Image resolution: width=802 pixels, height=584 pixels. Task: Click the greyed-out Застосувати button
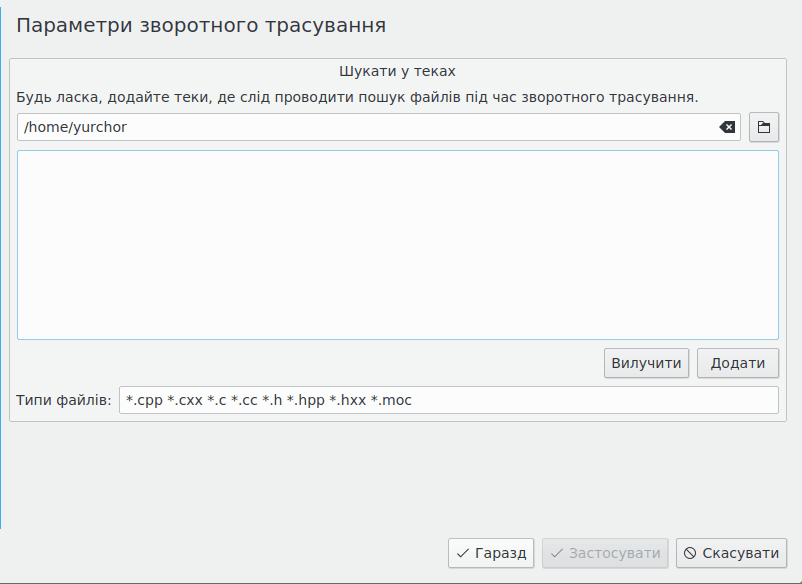605,553
